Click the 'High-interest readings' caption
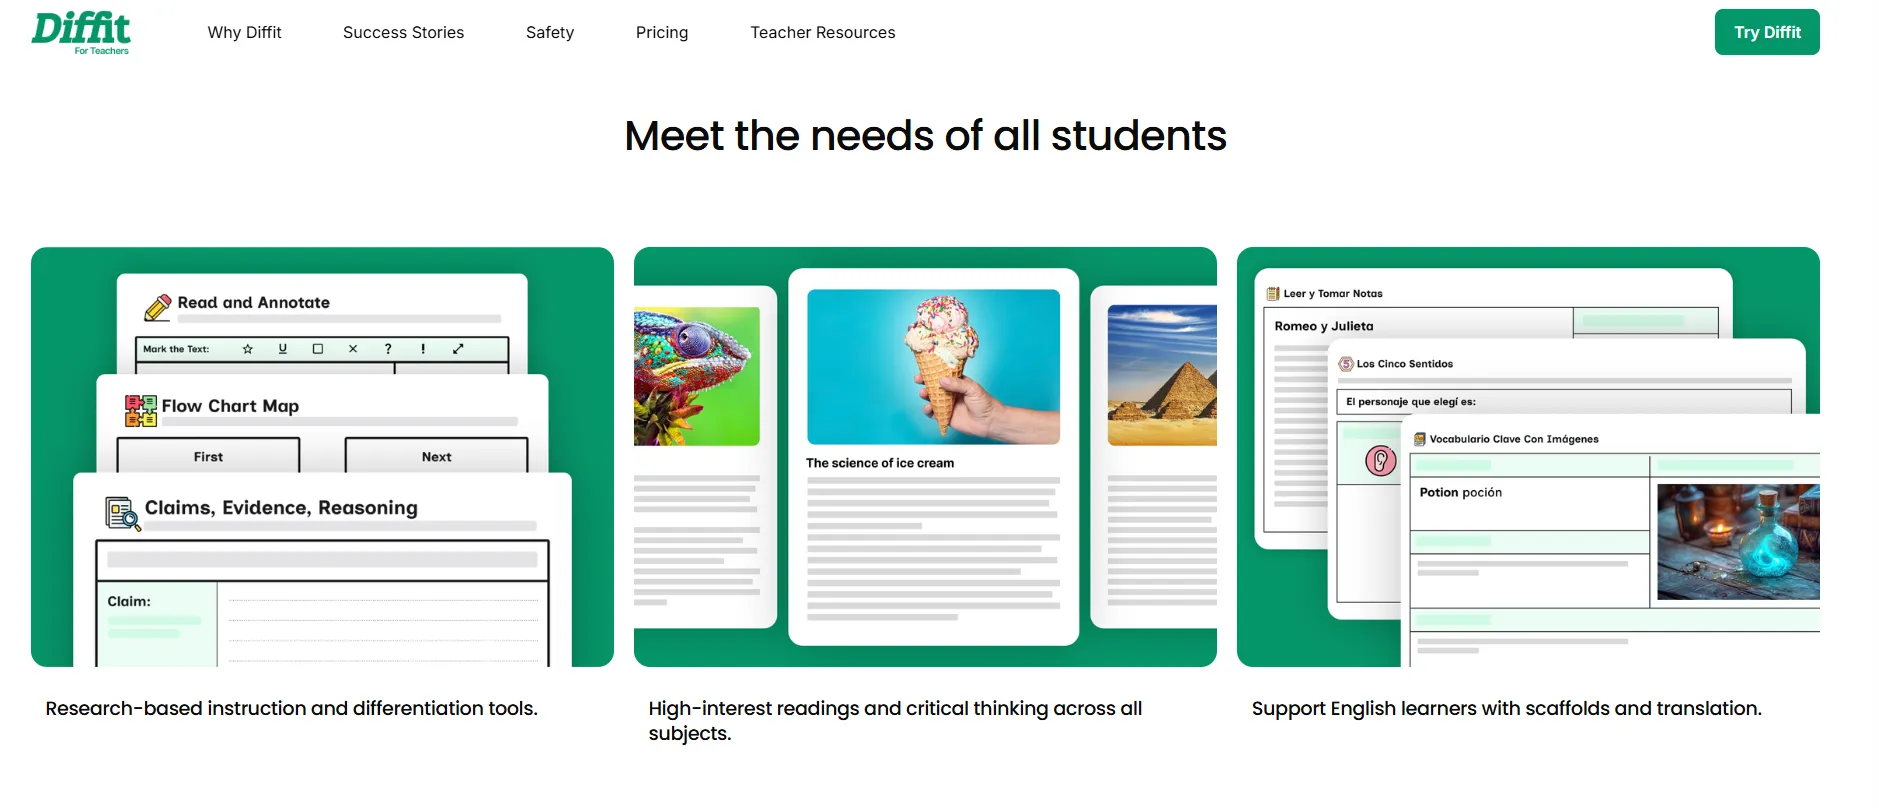 (x=895, y=720)
